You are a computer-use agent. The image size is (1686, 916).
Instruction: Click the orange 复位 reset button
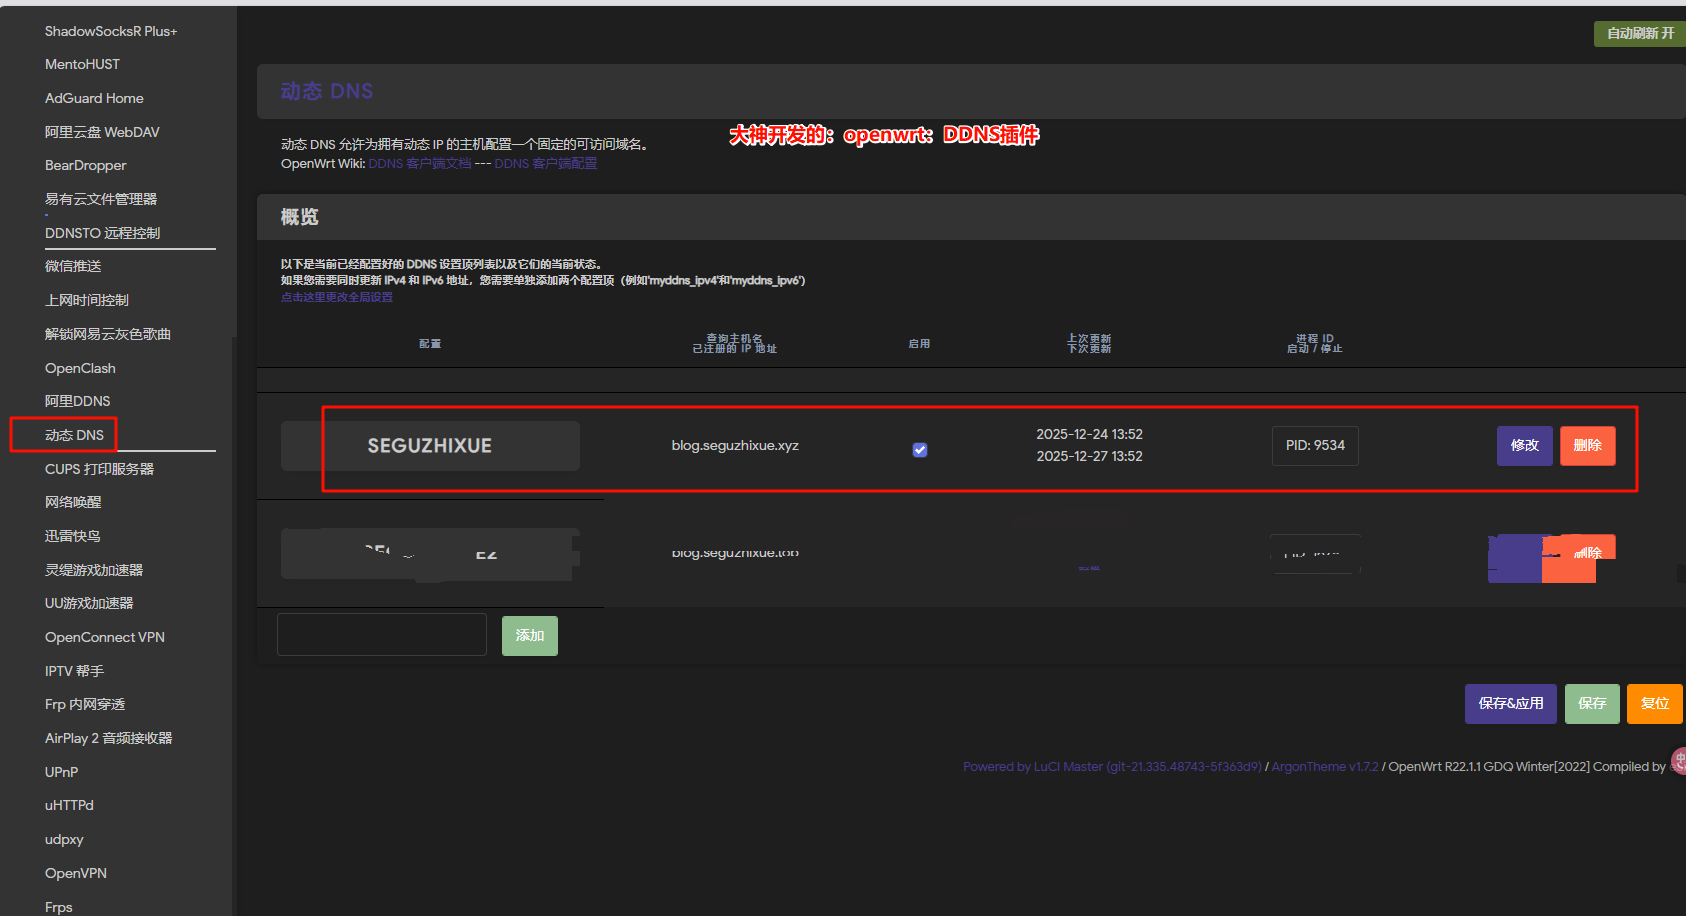[x=1654, y=704]
